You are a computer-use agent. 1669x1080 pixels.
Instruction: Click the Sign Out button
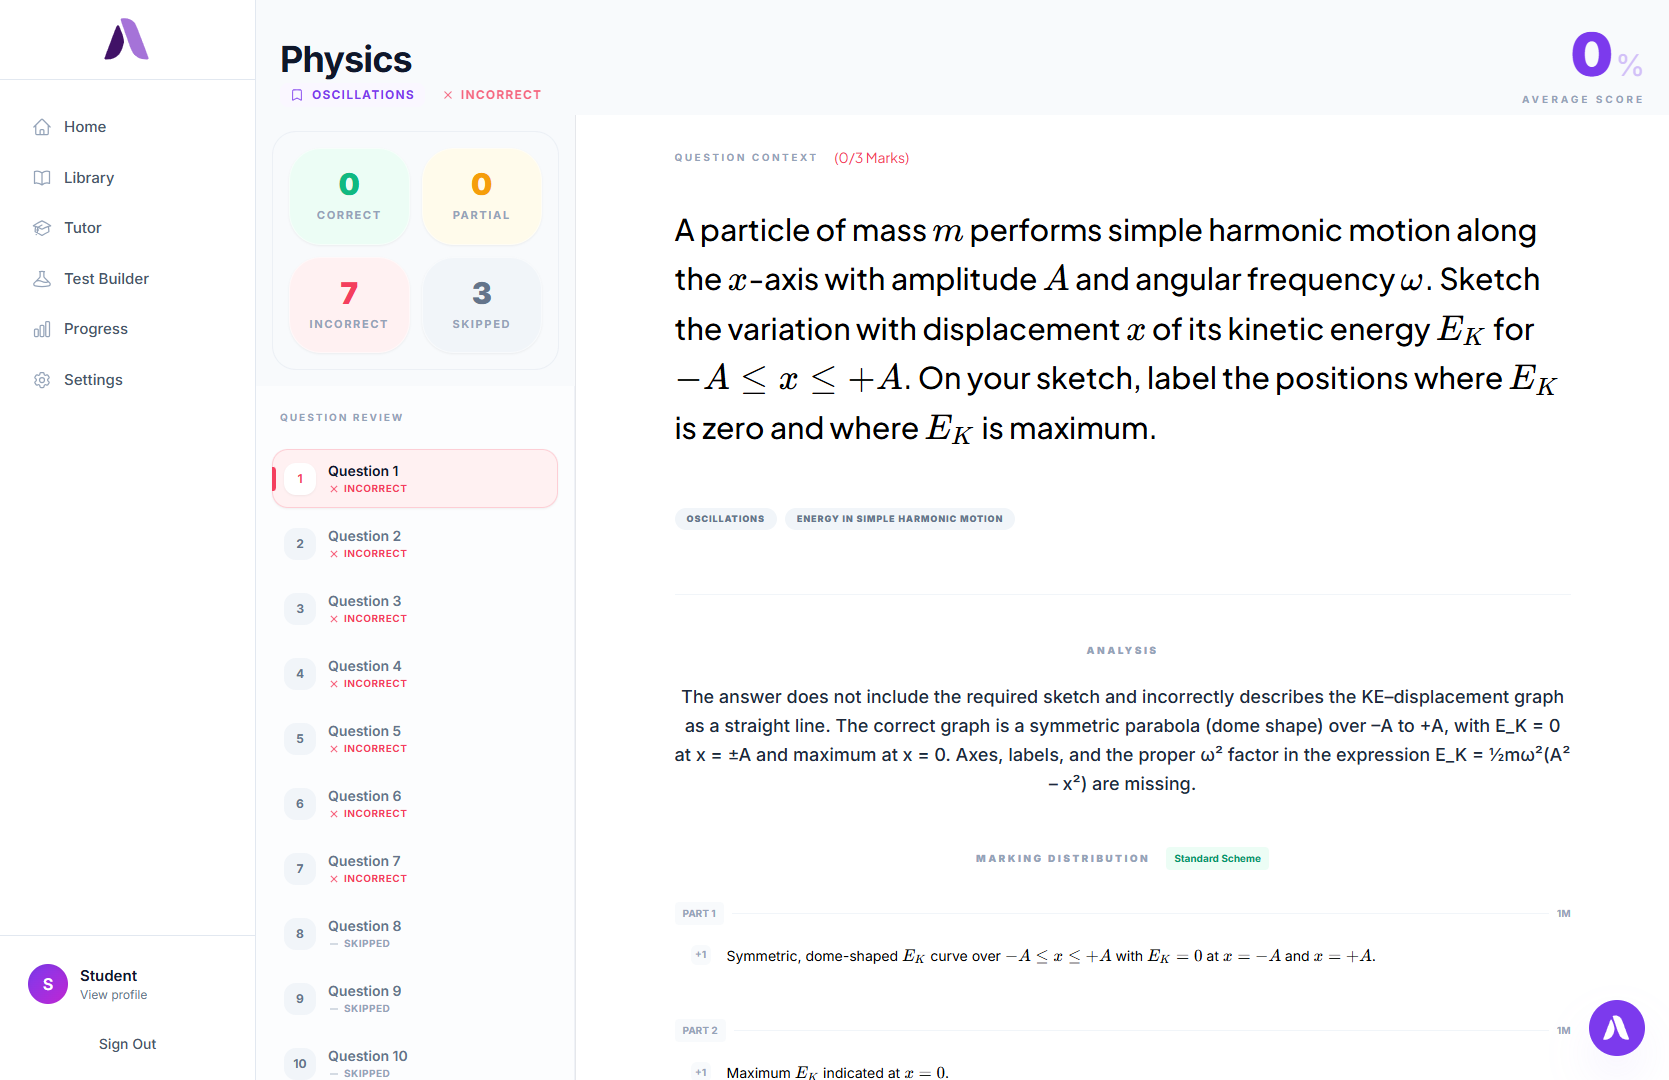point(127,1044)
